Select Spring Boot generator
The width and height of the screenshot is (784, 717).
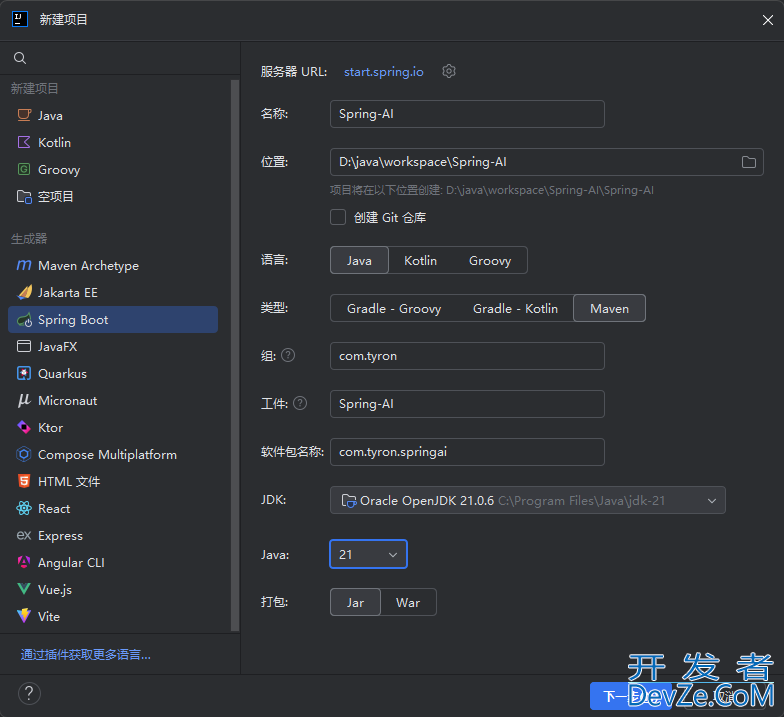pyautogui.click(x=113, y=320)
